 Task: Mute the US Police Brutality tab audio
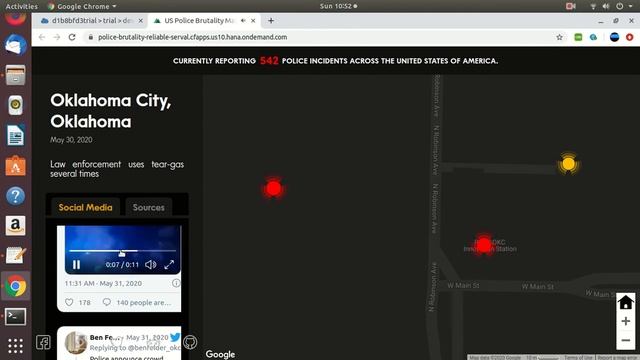pyautogui.click(x=243, y=20)
